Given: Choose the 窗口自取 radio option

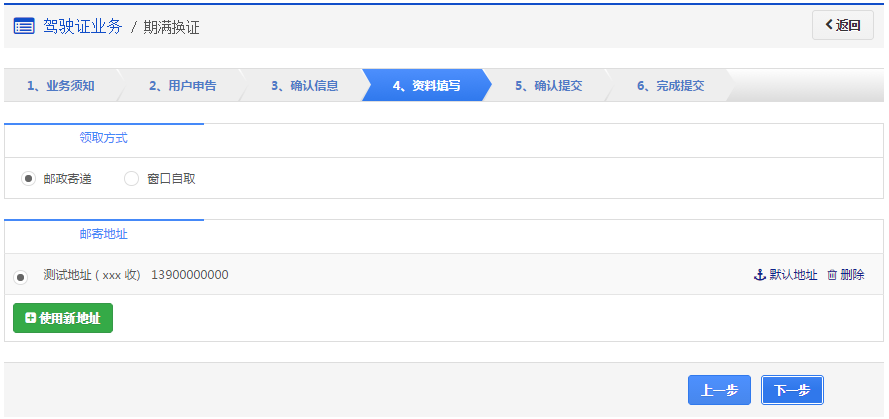Looking at the screenshot, I should [131, 179].
